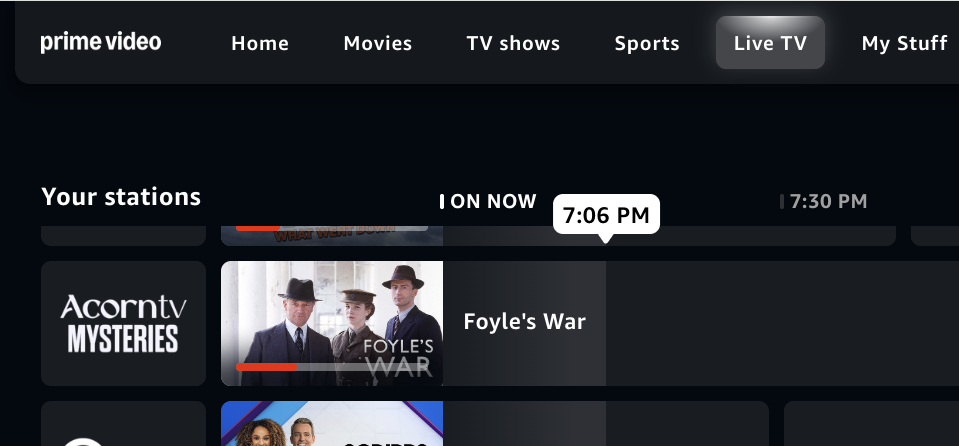Open the Home tab
This screenshot has width=959, height=446.
pyautogui.click(x=260, y=43)
